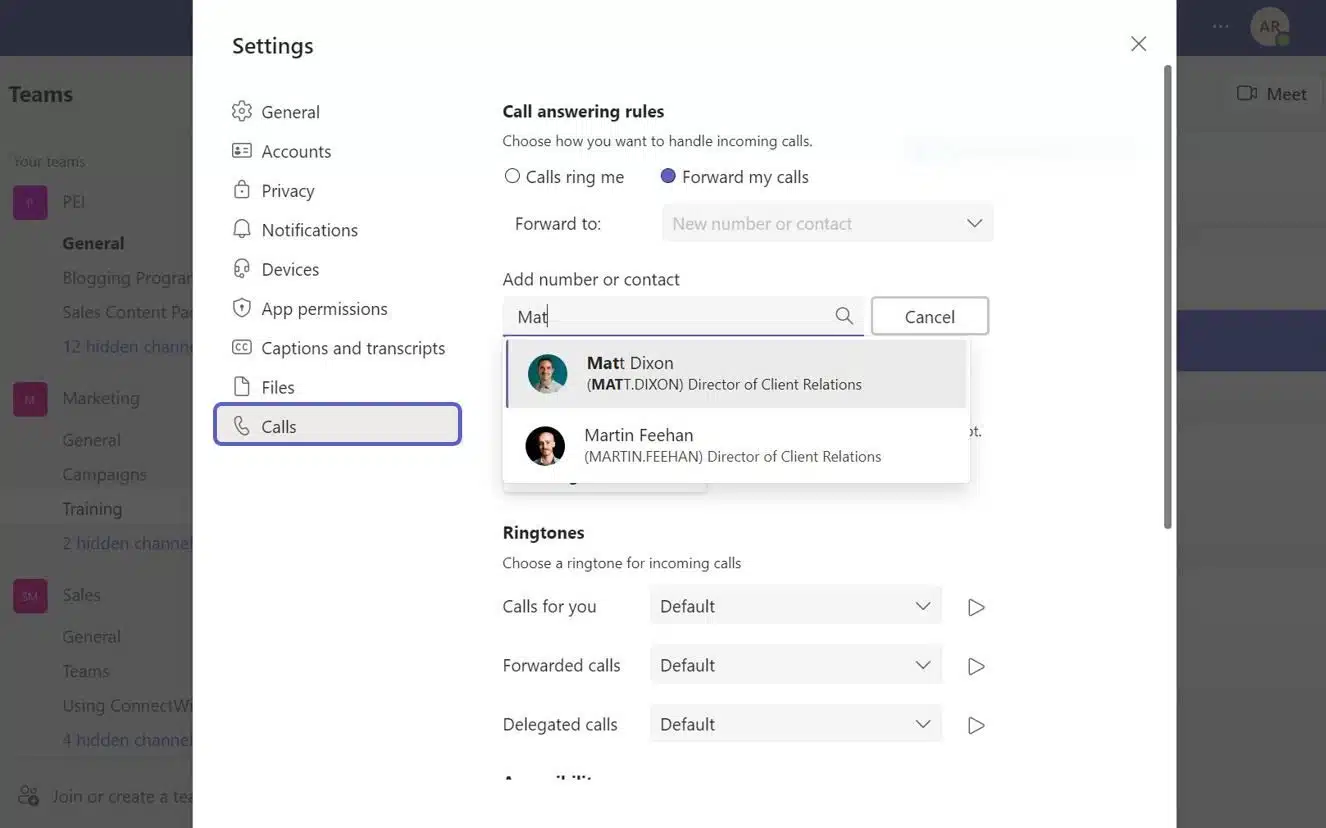1326x828 pixels.
Task: Click the Settings dialog scrollbar
Action: point(1167,297)
